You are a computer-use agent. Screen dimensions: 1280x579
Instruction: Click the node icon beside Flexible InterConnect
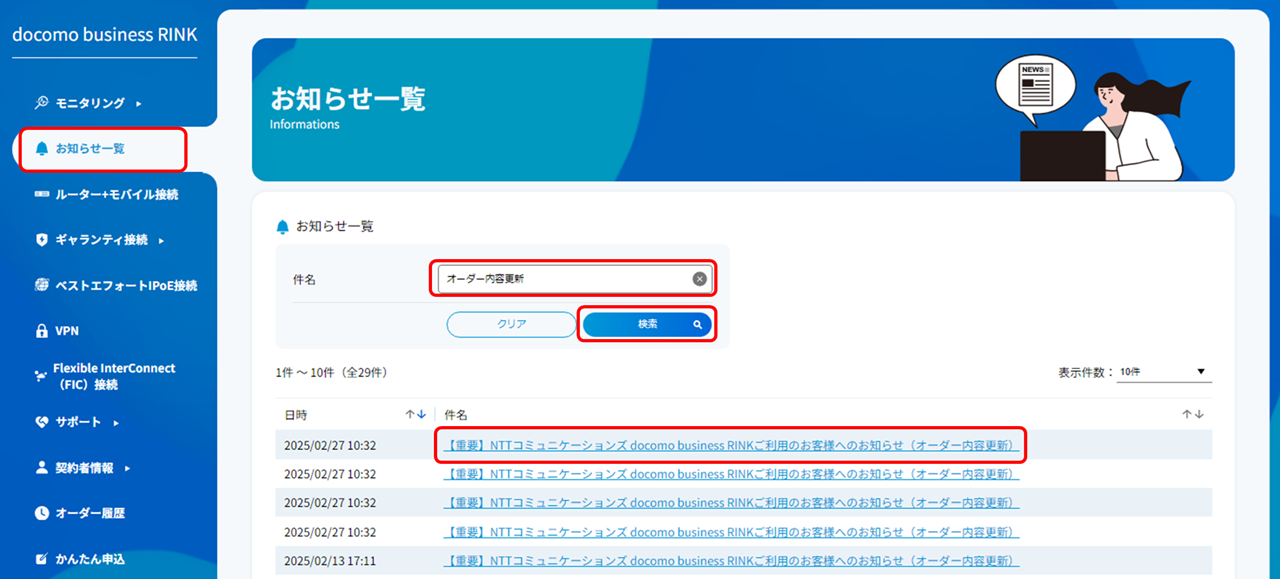(x=41, y=376)
